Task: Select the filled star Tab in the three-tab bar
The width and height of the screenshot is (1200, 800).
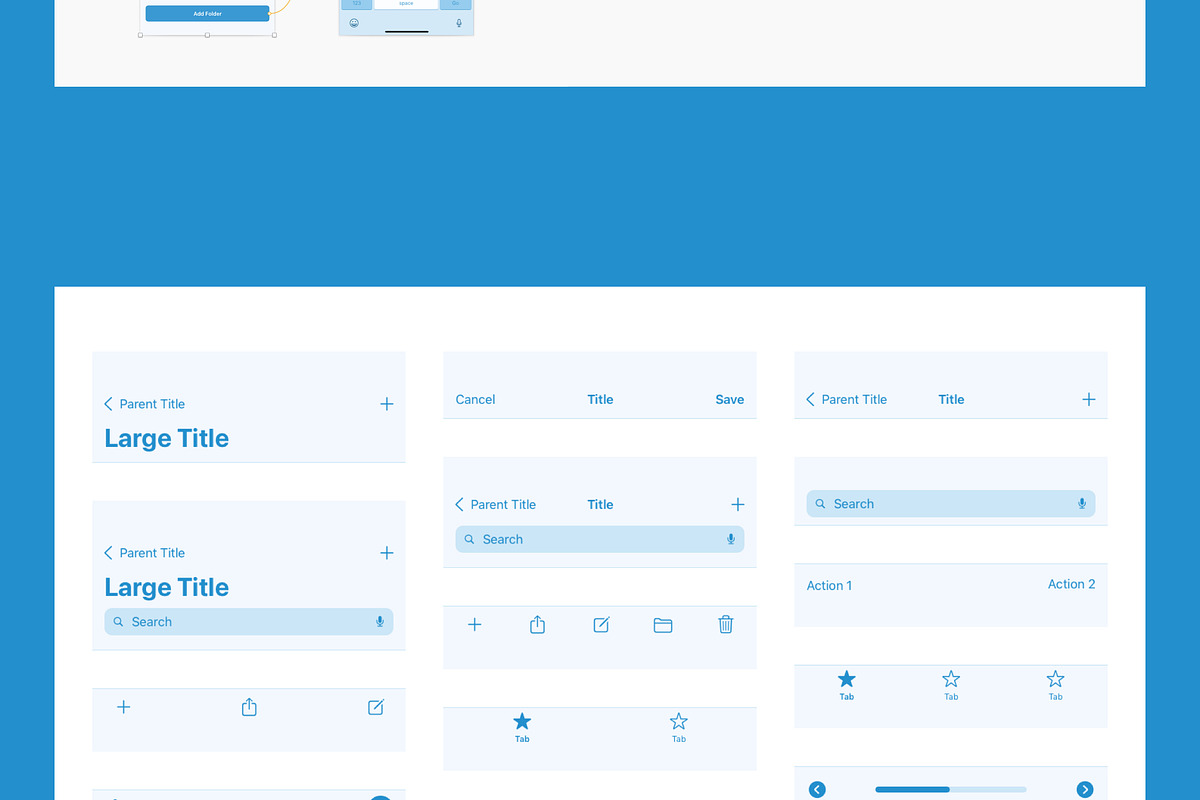Action: pyautogui.click(x=847, y=685)
